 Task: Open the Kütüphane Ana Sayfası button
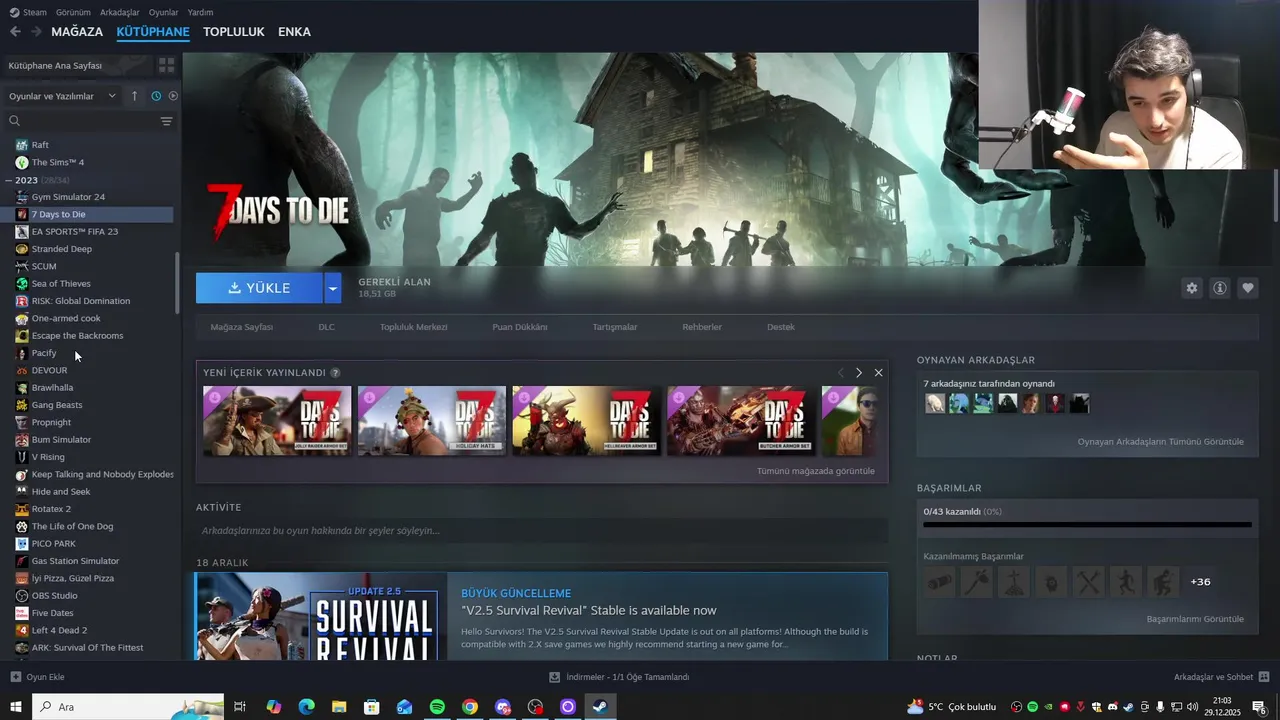[x=77, y=65]
